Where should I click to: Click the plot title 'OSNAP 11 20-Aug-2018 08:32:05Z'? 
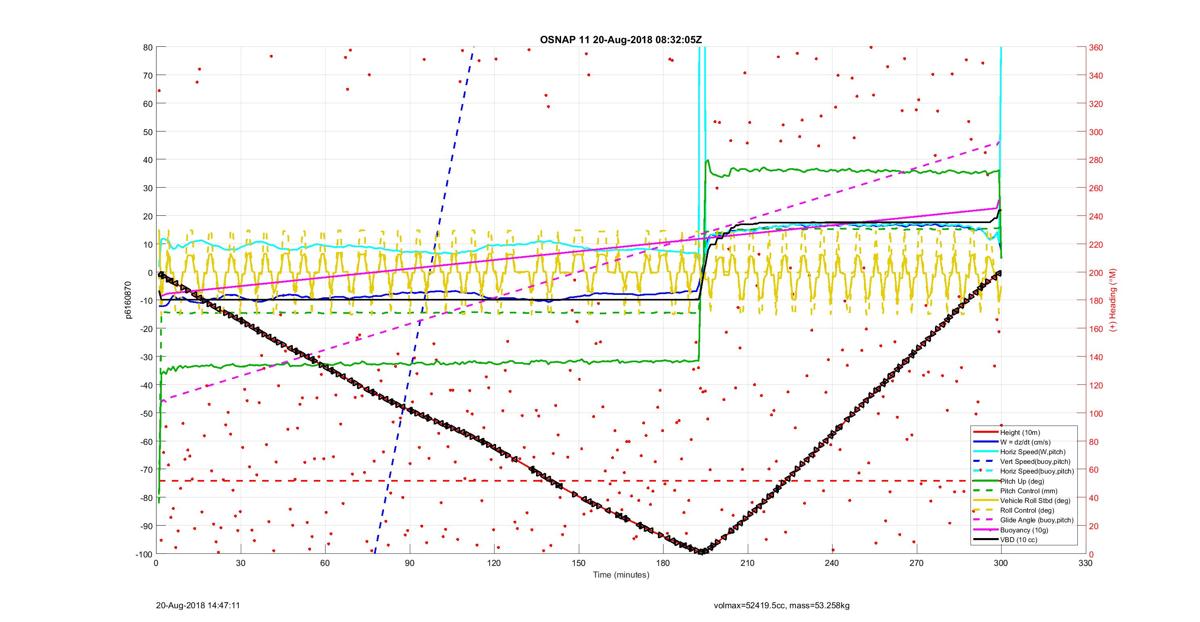click(621, 39)
